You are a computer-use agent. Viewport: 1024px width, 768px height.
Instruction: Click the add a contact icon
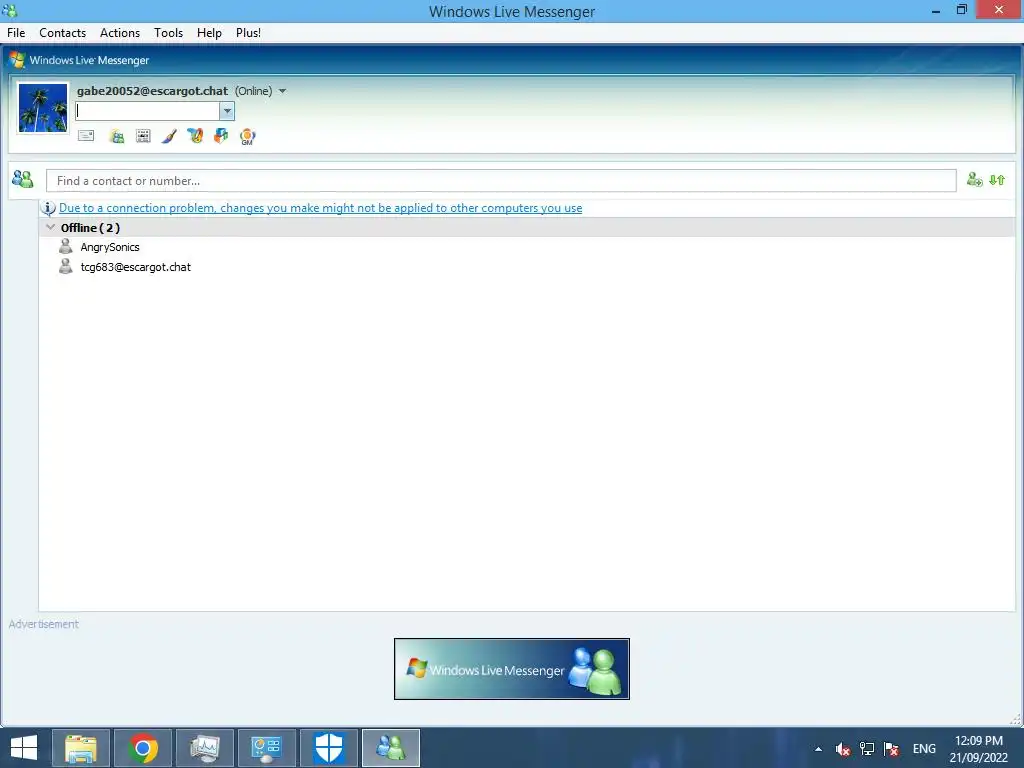click(x=974, y=180)
